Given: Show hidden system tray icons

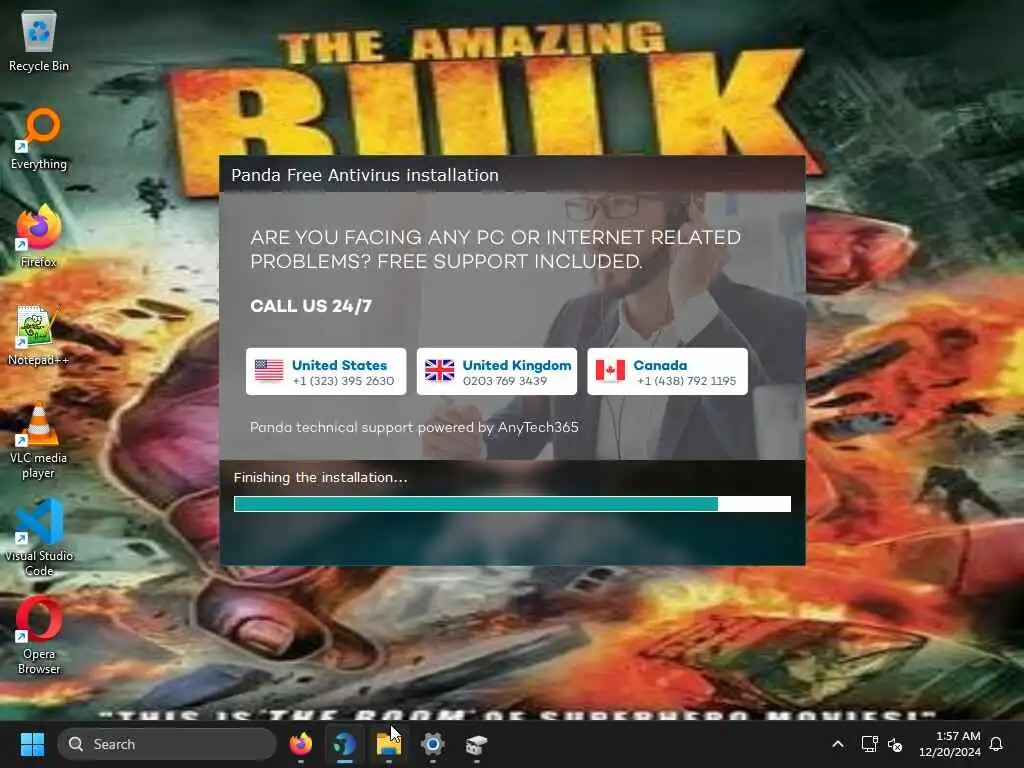Looking at the screenshot, I should [838, 744].
